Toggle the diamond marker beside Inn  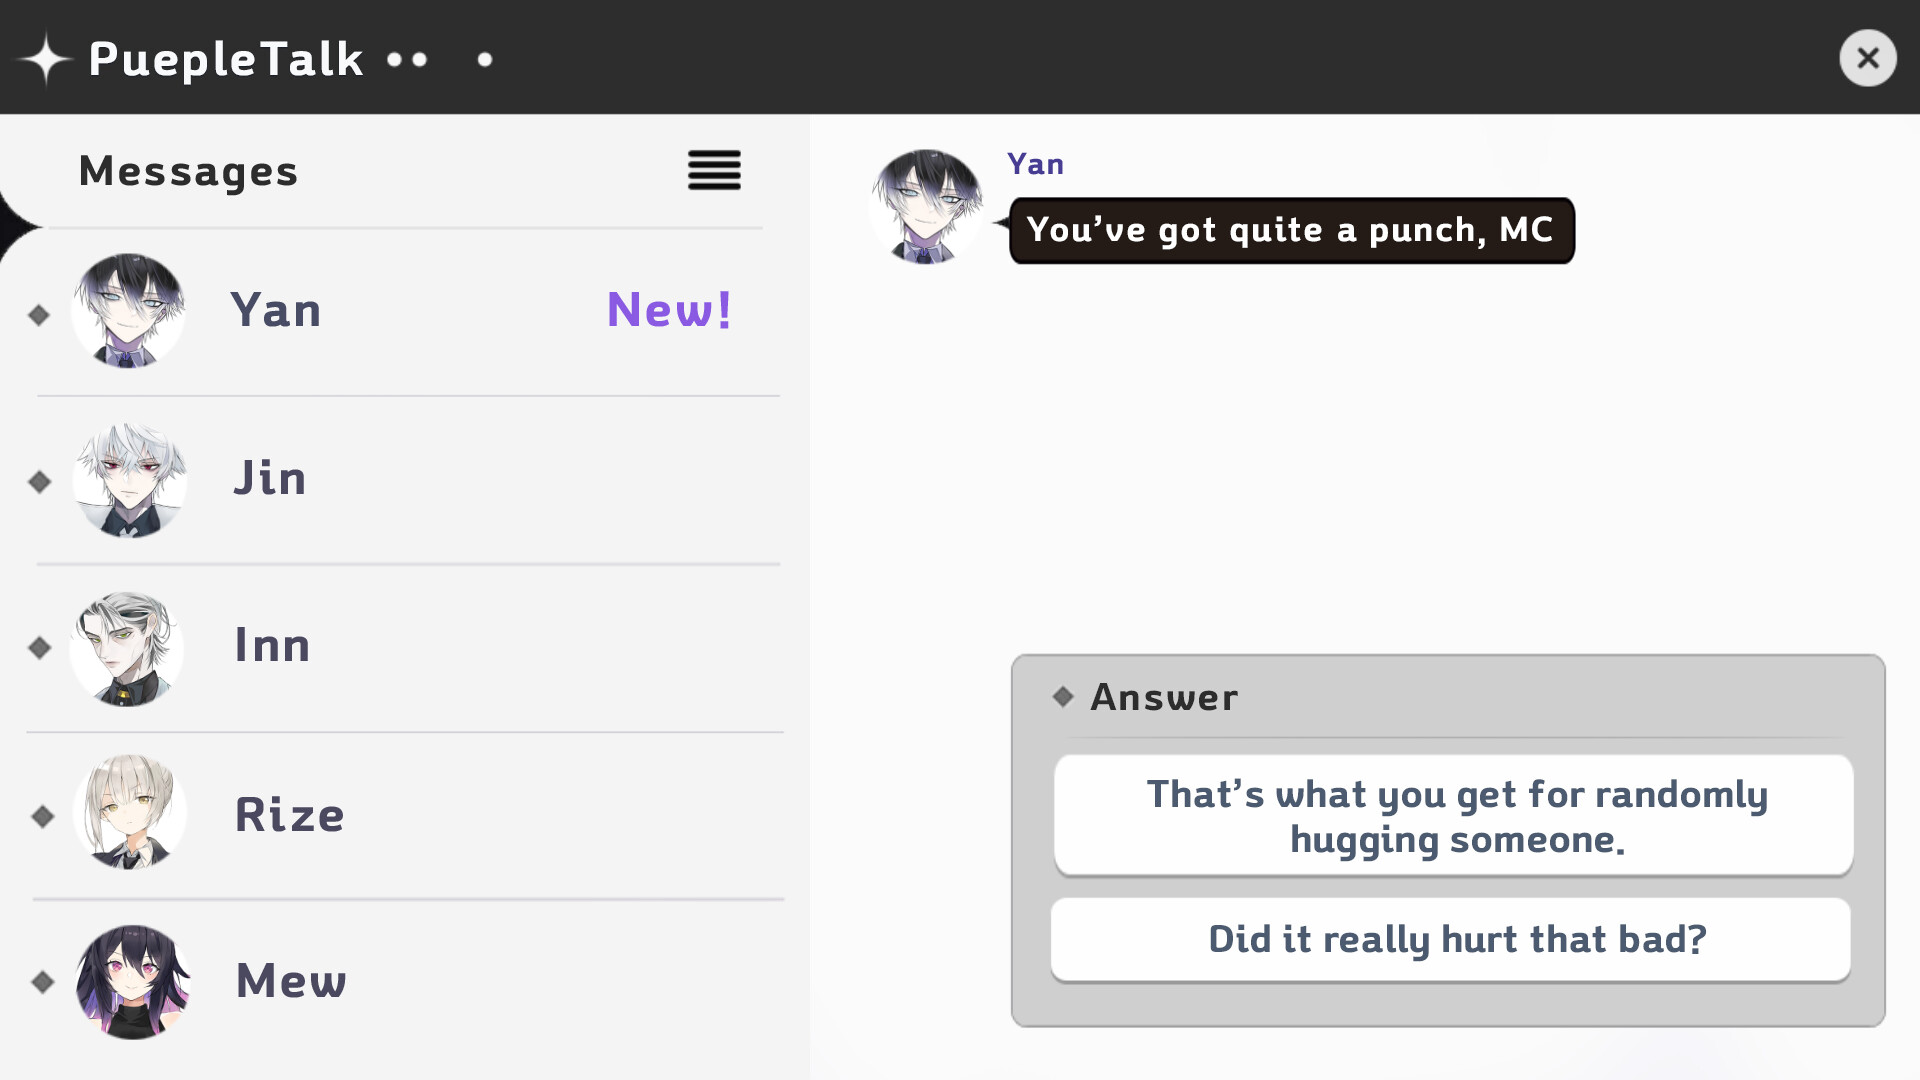(40, 648)
